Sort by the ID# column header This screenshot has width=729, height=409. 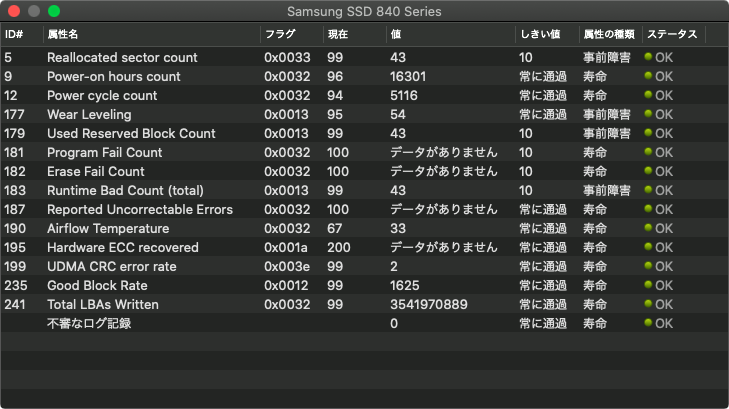coord(15,34)
